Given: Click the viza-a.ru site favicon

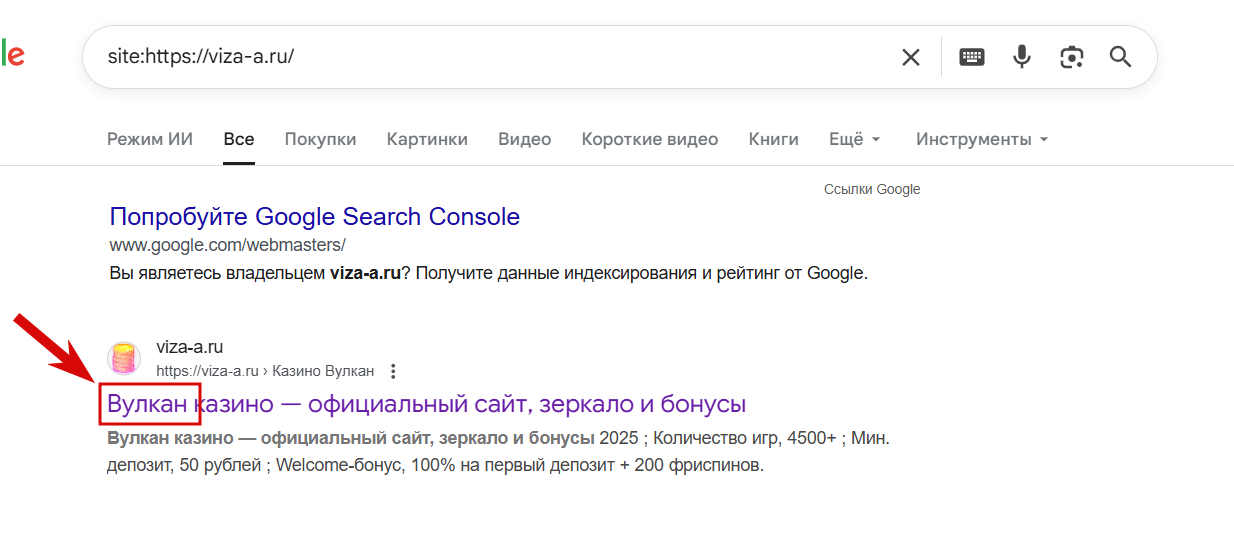Looking at the screenshot, I should click(x=124, y=358).
